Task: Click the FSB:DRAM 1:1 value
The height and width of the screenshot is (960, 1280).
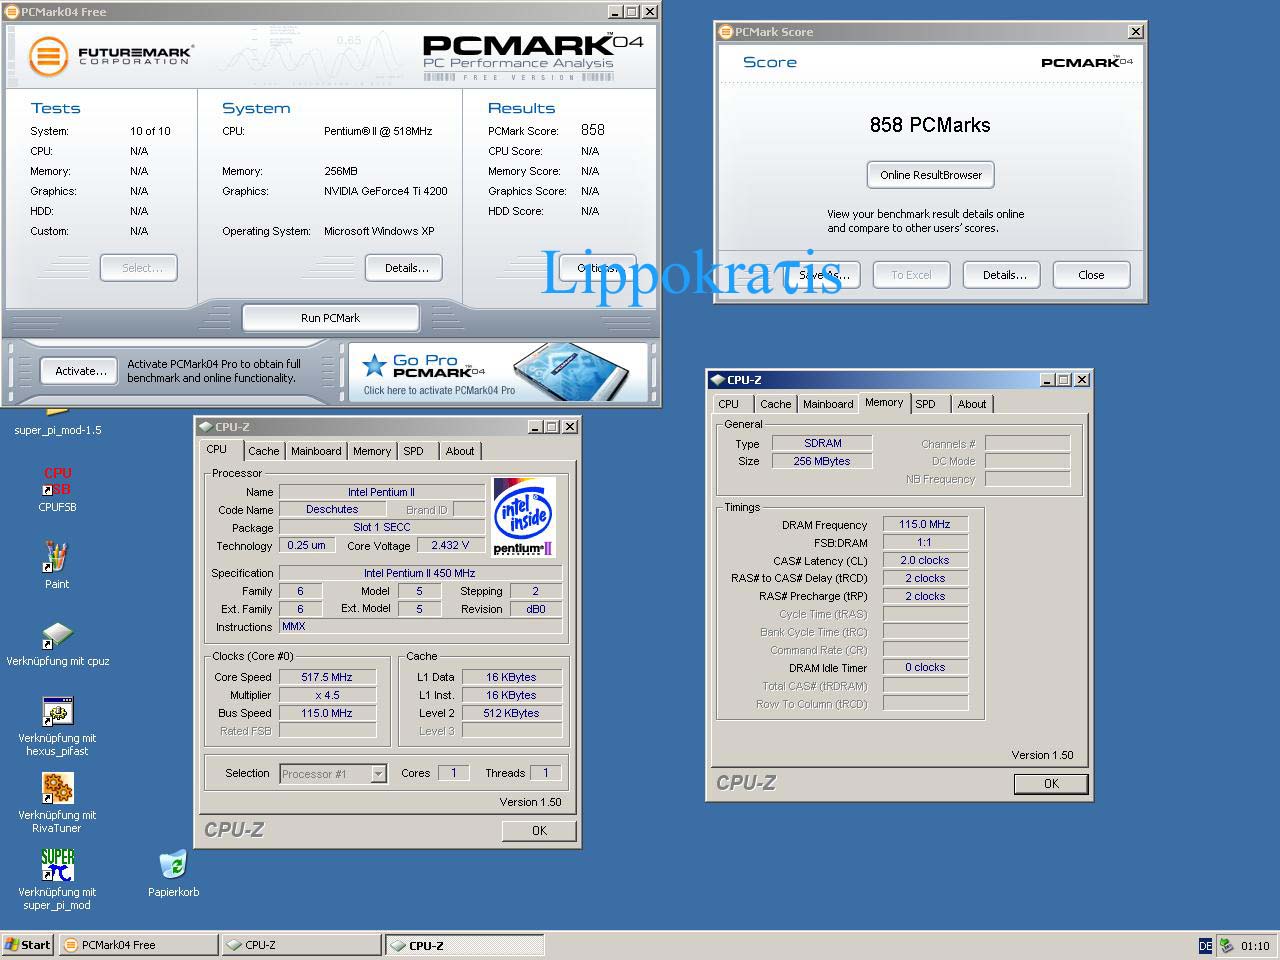Action: pos(924,542)
